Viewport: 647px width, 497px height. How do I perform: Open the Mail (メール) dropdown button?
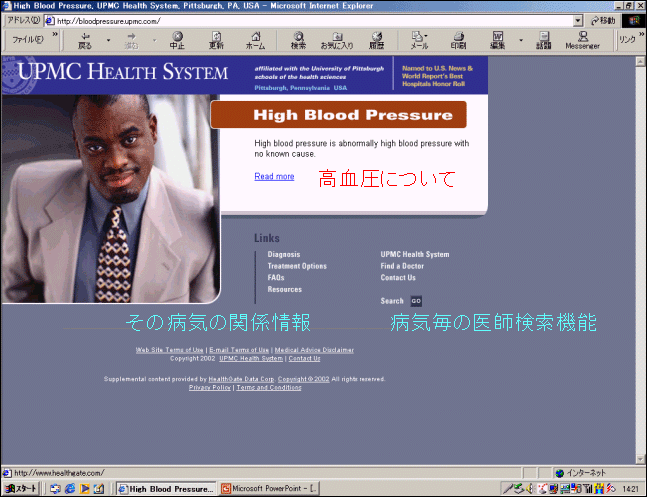pyautogui.click(x=419, y=40)
